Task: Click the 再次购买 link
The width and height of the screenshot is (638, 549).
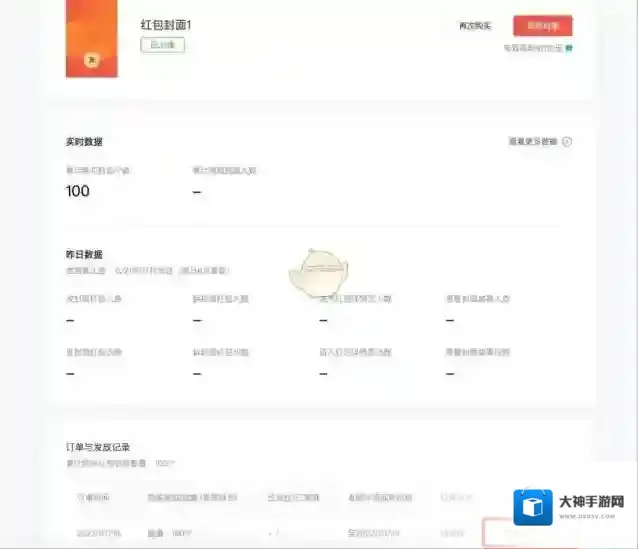Action: coord(475,26)
